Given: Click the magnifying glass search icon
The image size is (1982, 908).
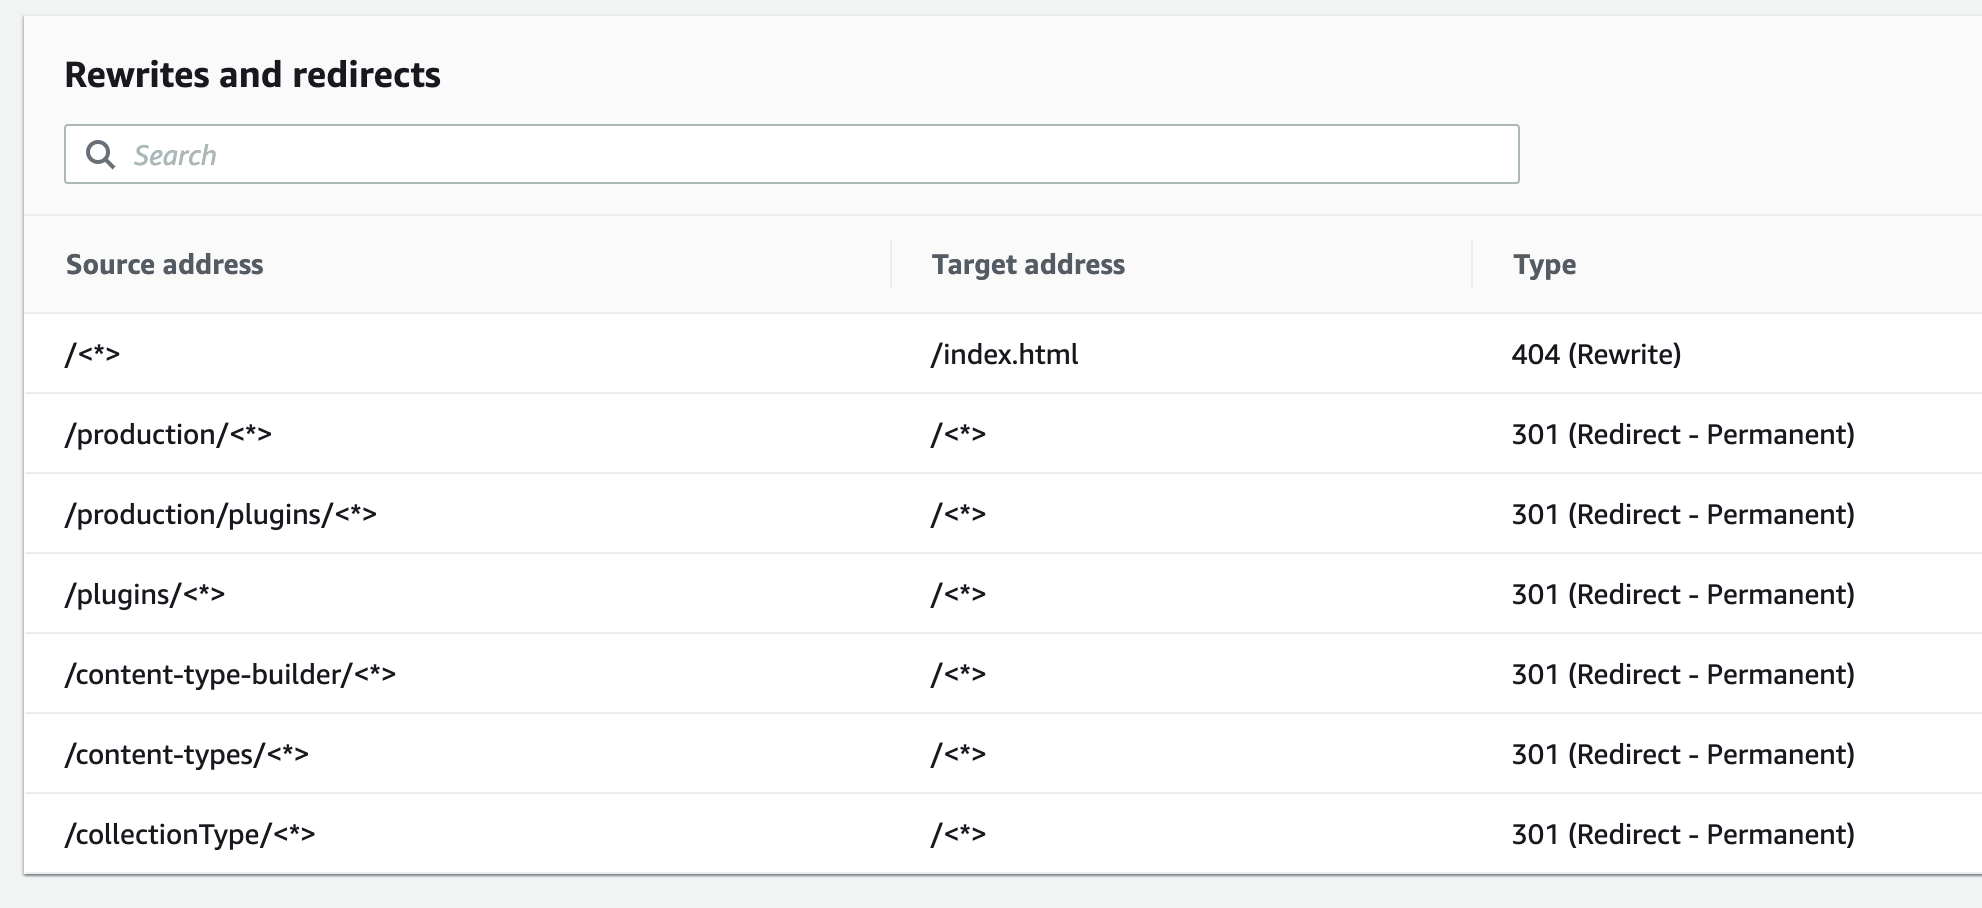Looking at the screenshot, I should [x=101, y=154].
